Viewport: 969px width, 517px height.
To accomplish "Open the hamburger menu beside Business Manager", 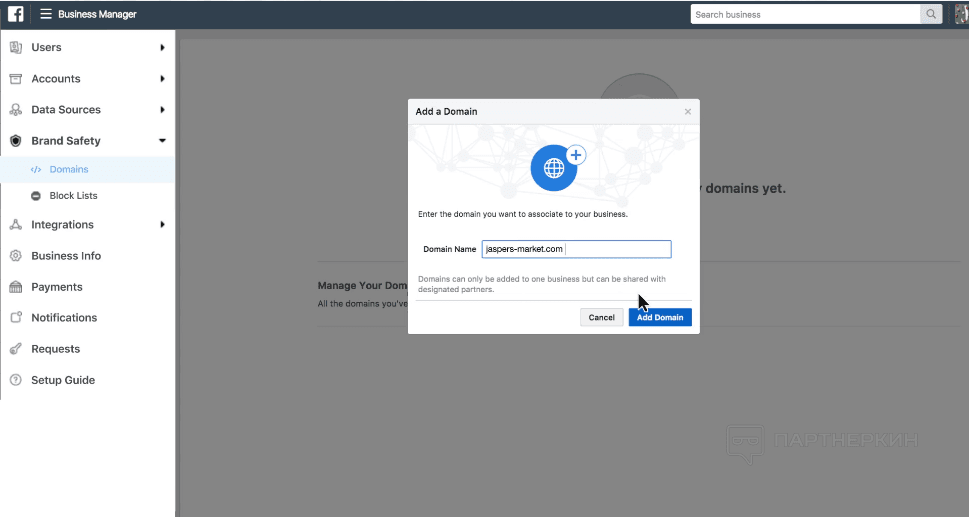I will 46,14.
